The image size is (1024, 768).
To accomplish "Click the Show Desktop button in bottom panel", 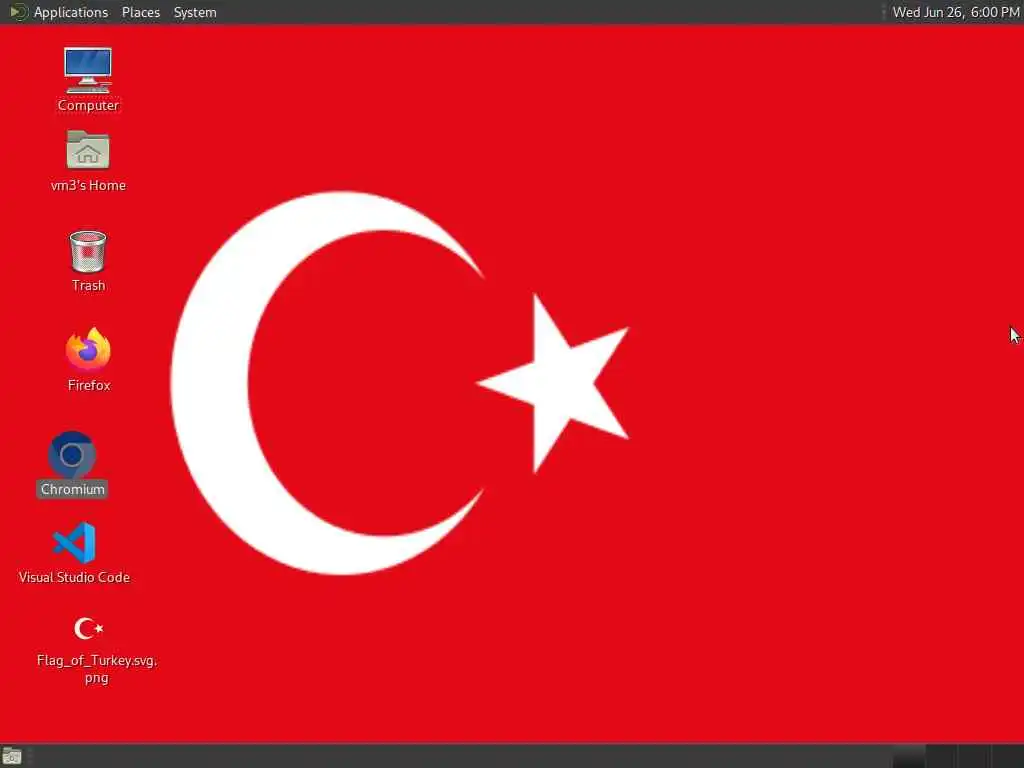I will [x=12, y=756].
